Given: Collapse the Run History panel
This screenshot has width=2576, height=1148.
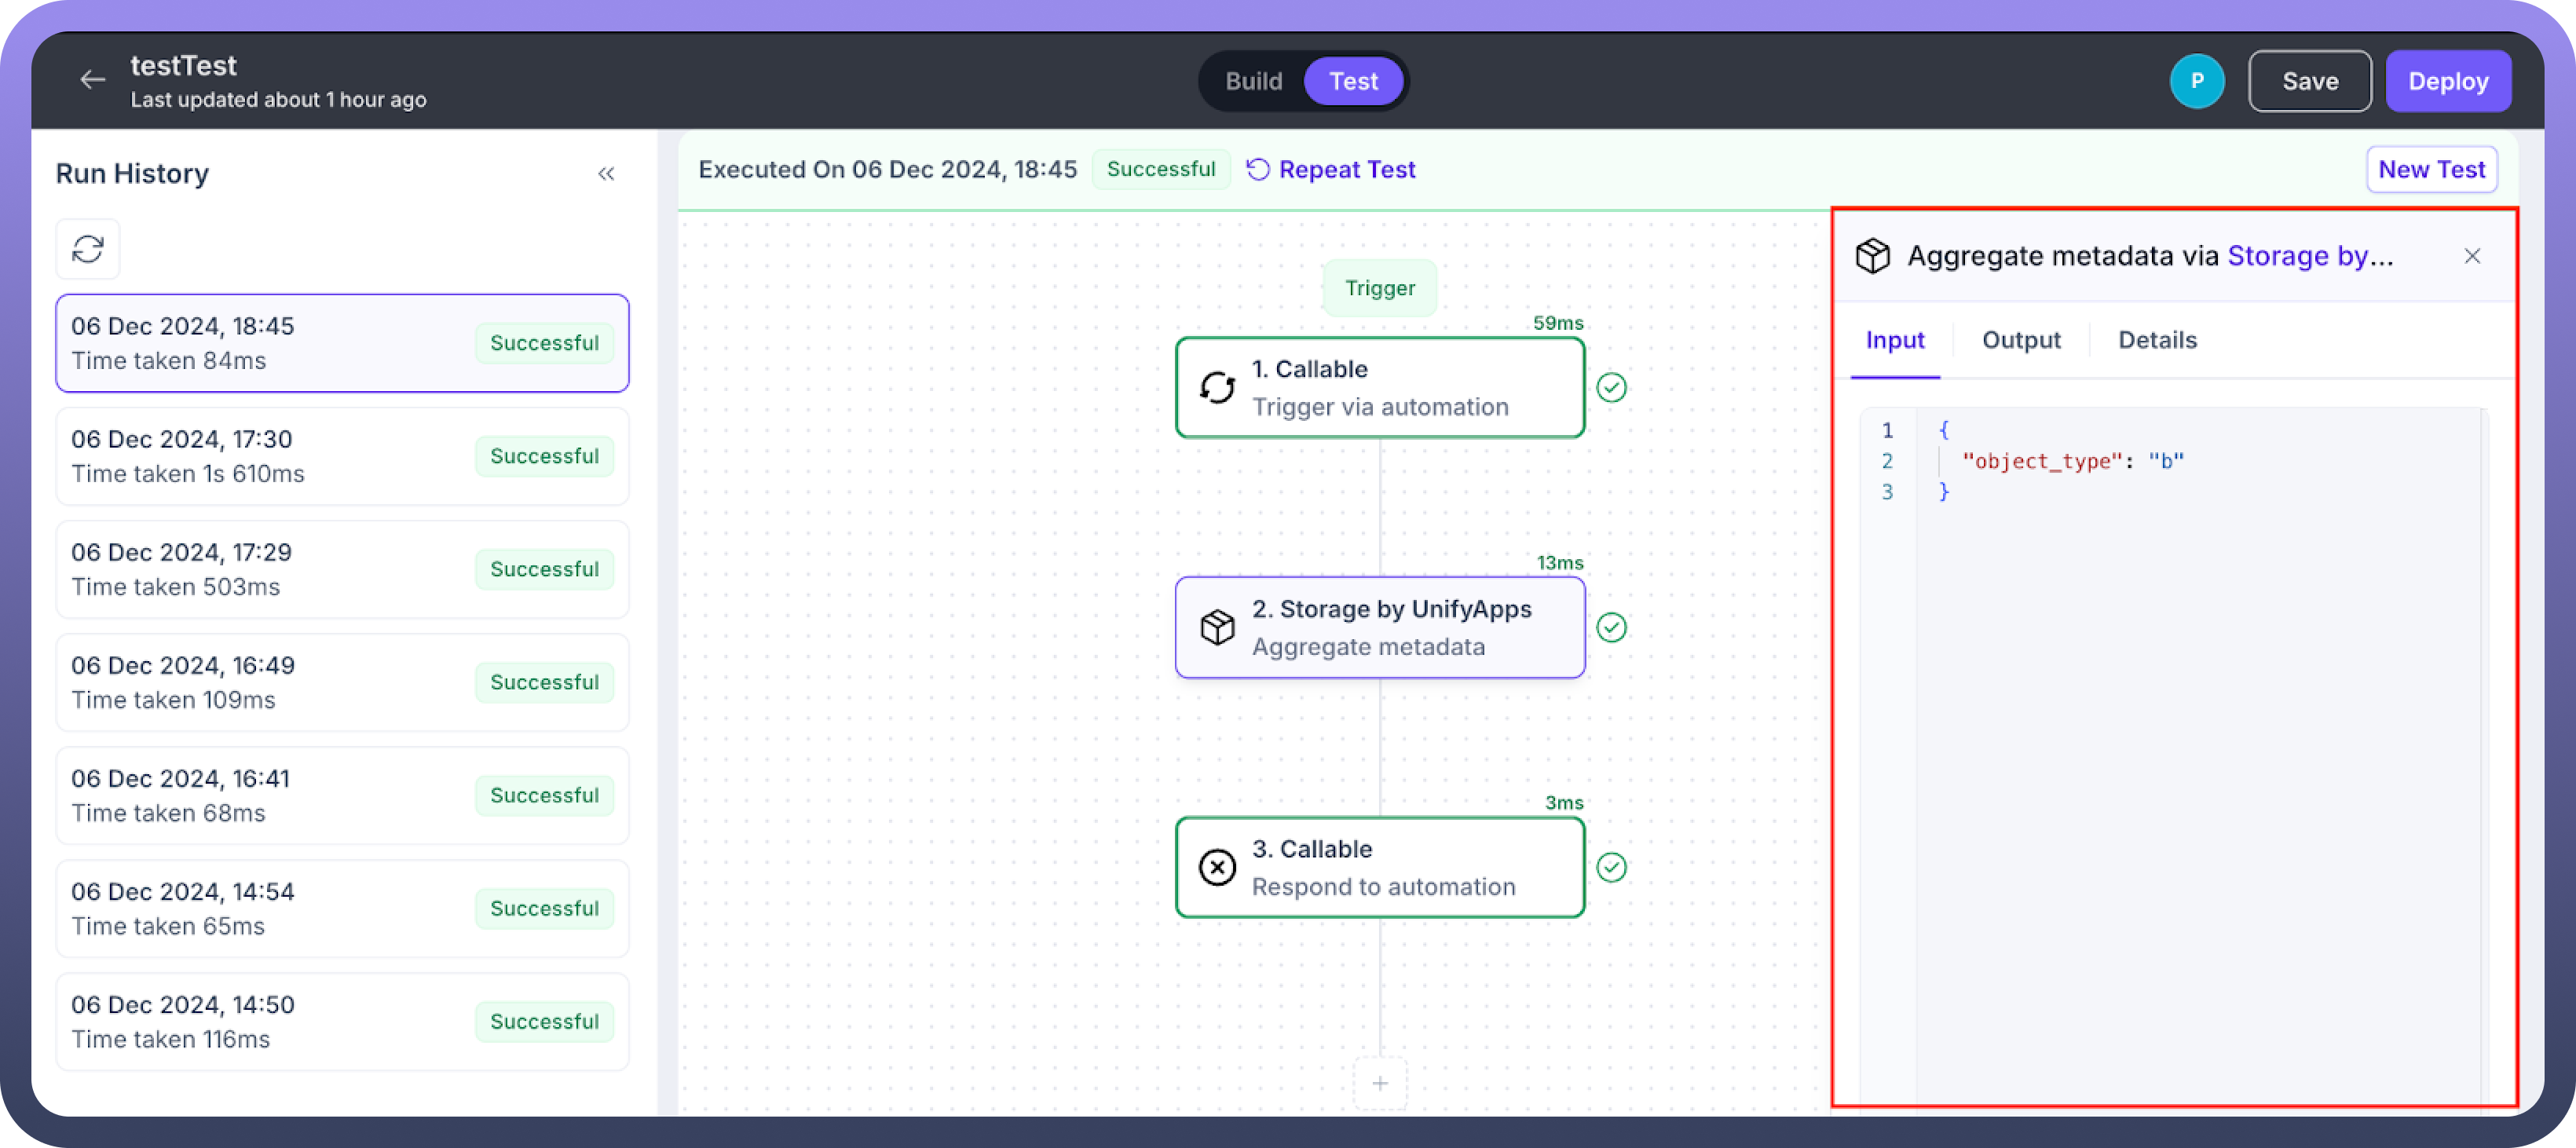Looking at the screenshot, I should tap(606, 174).
